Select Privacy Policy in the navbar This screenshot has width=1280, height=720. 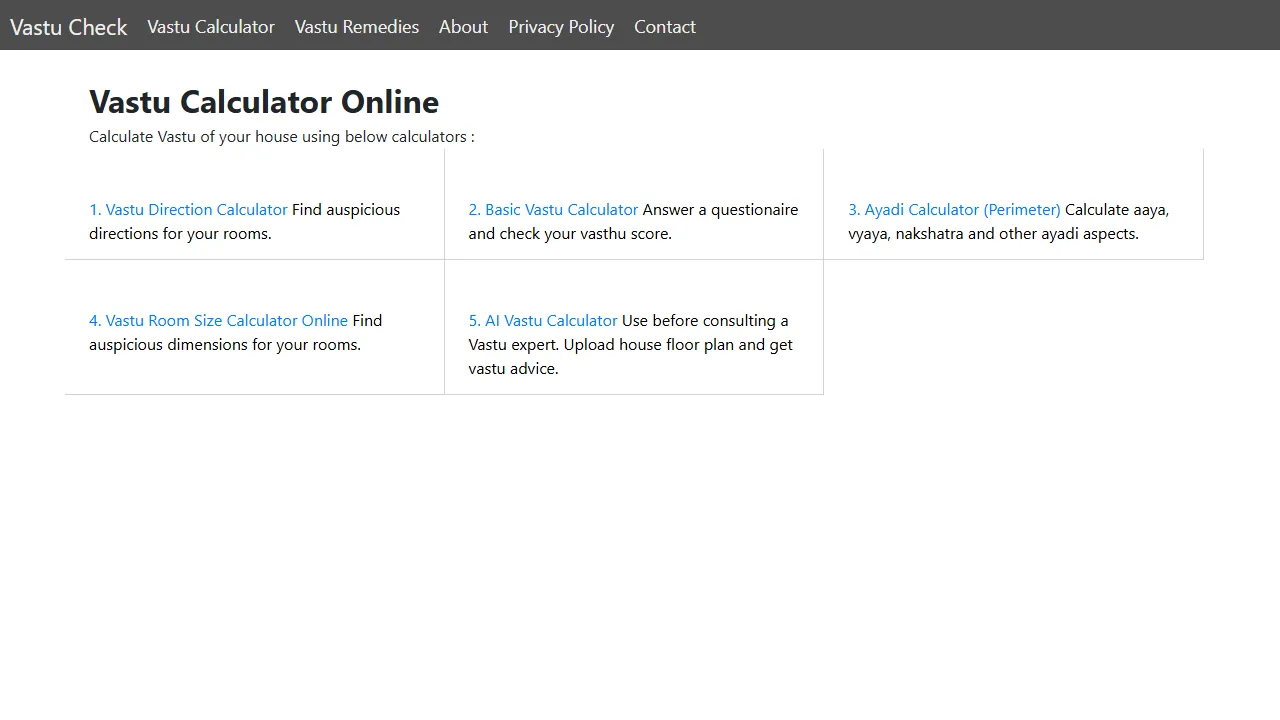coord(561,27)
